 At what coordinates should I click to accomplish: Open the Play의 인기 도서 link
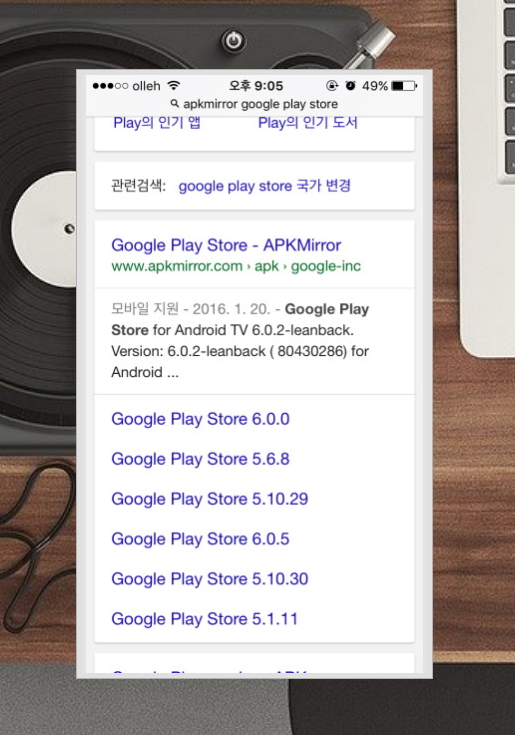[x=308, y=123]
